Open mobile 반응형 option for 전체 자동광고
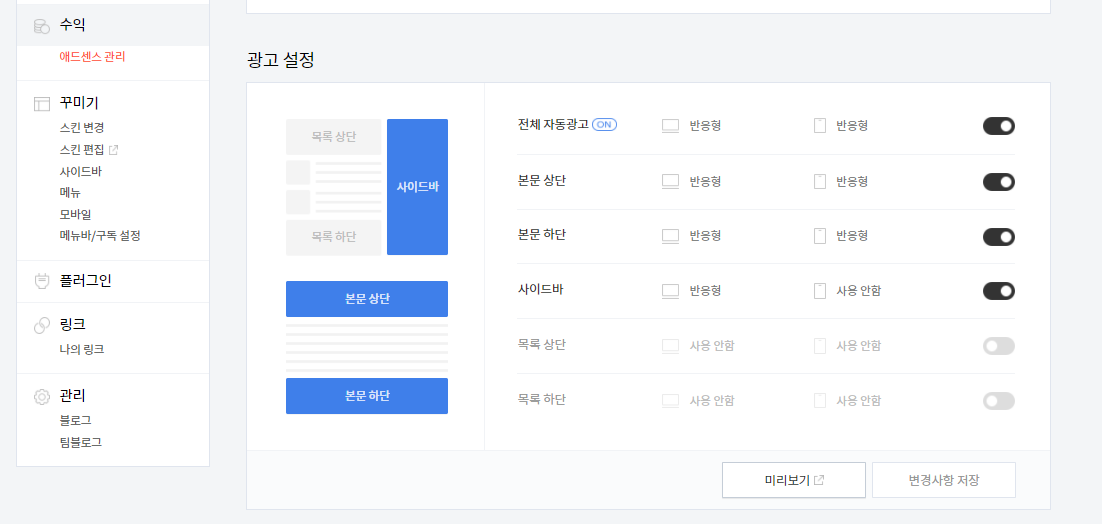1102x524 pixels. click(x=852, y=126)
